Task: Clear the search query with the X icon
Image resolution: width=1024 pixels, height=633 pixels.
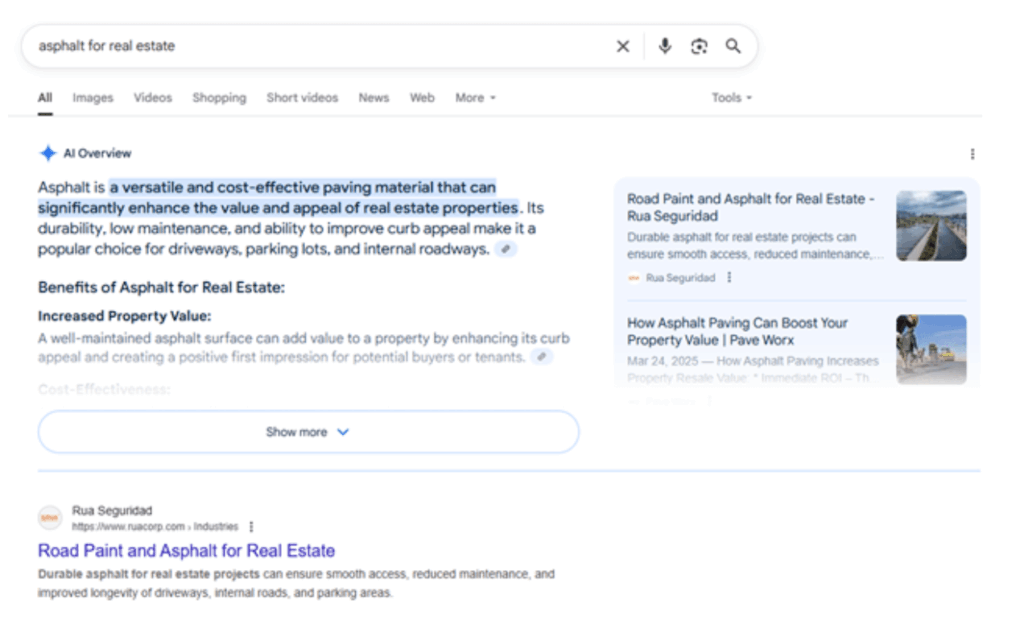Action: click(622, 46)
